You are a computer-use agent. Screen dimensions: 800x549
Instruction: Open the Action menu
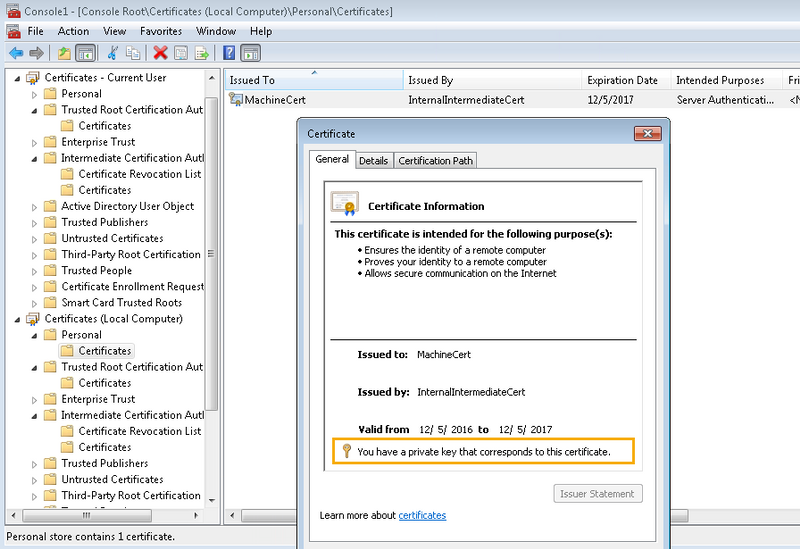coord(73,31)
